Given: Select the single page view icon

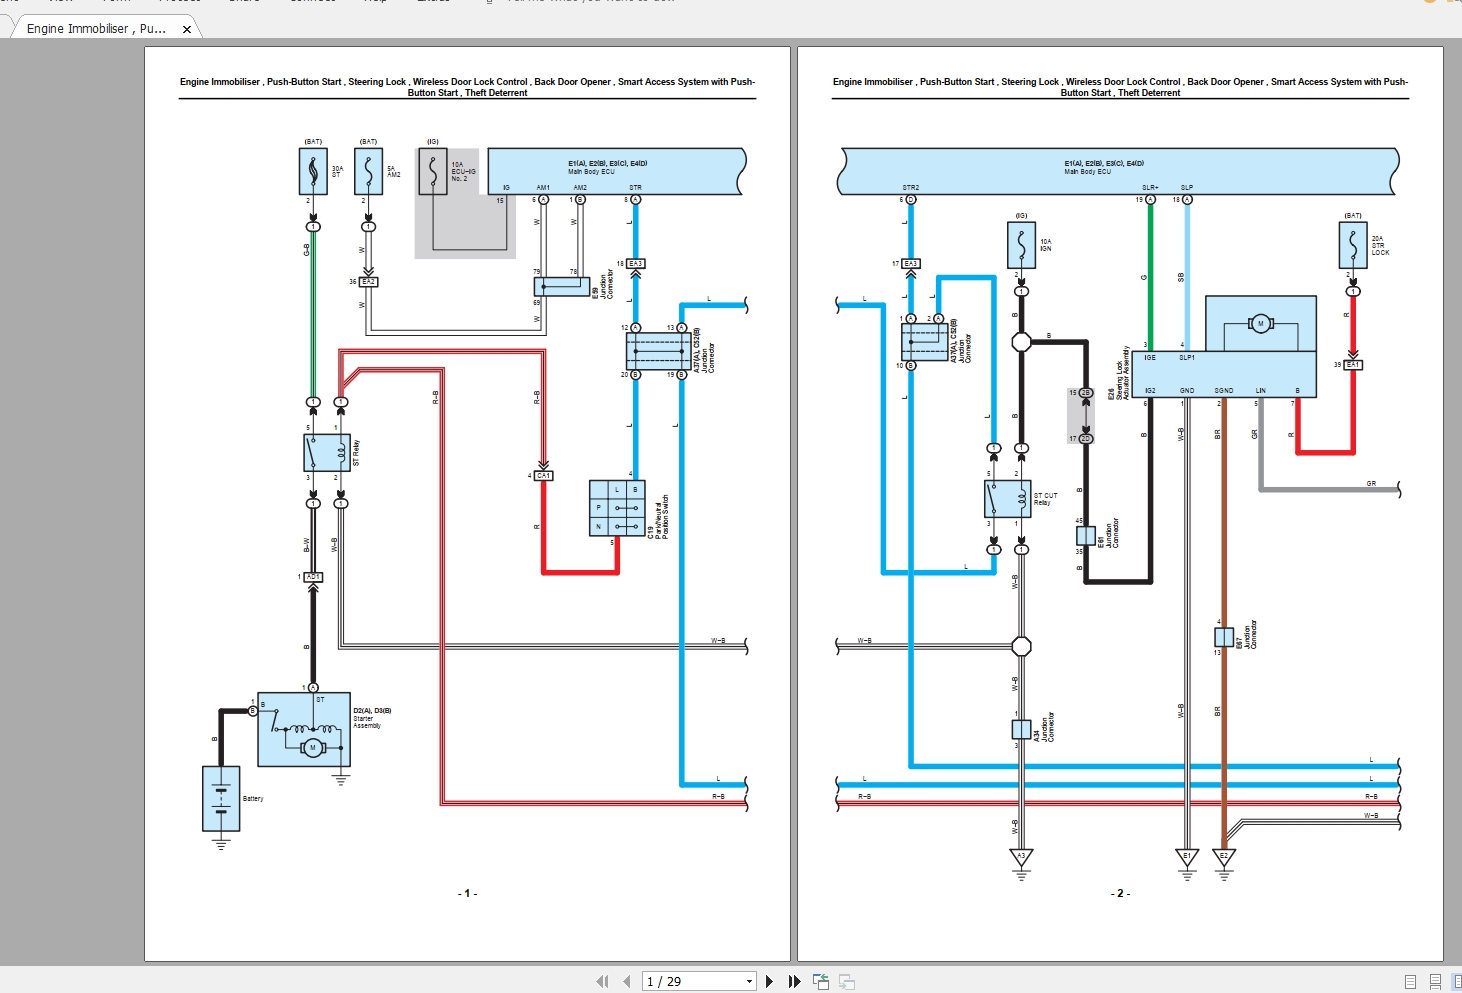Looking at the screenshot, I should (x=1410, y=982).
